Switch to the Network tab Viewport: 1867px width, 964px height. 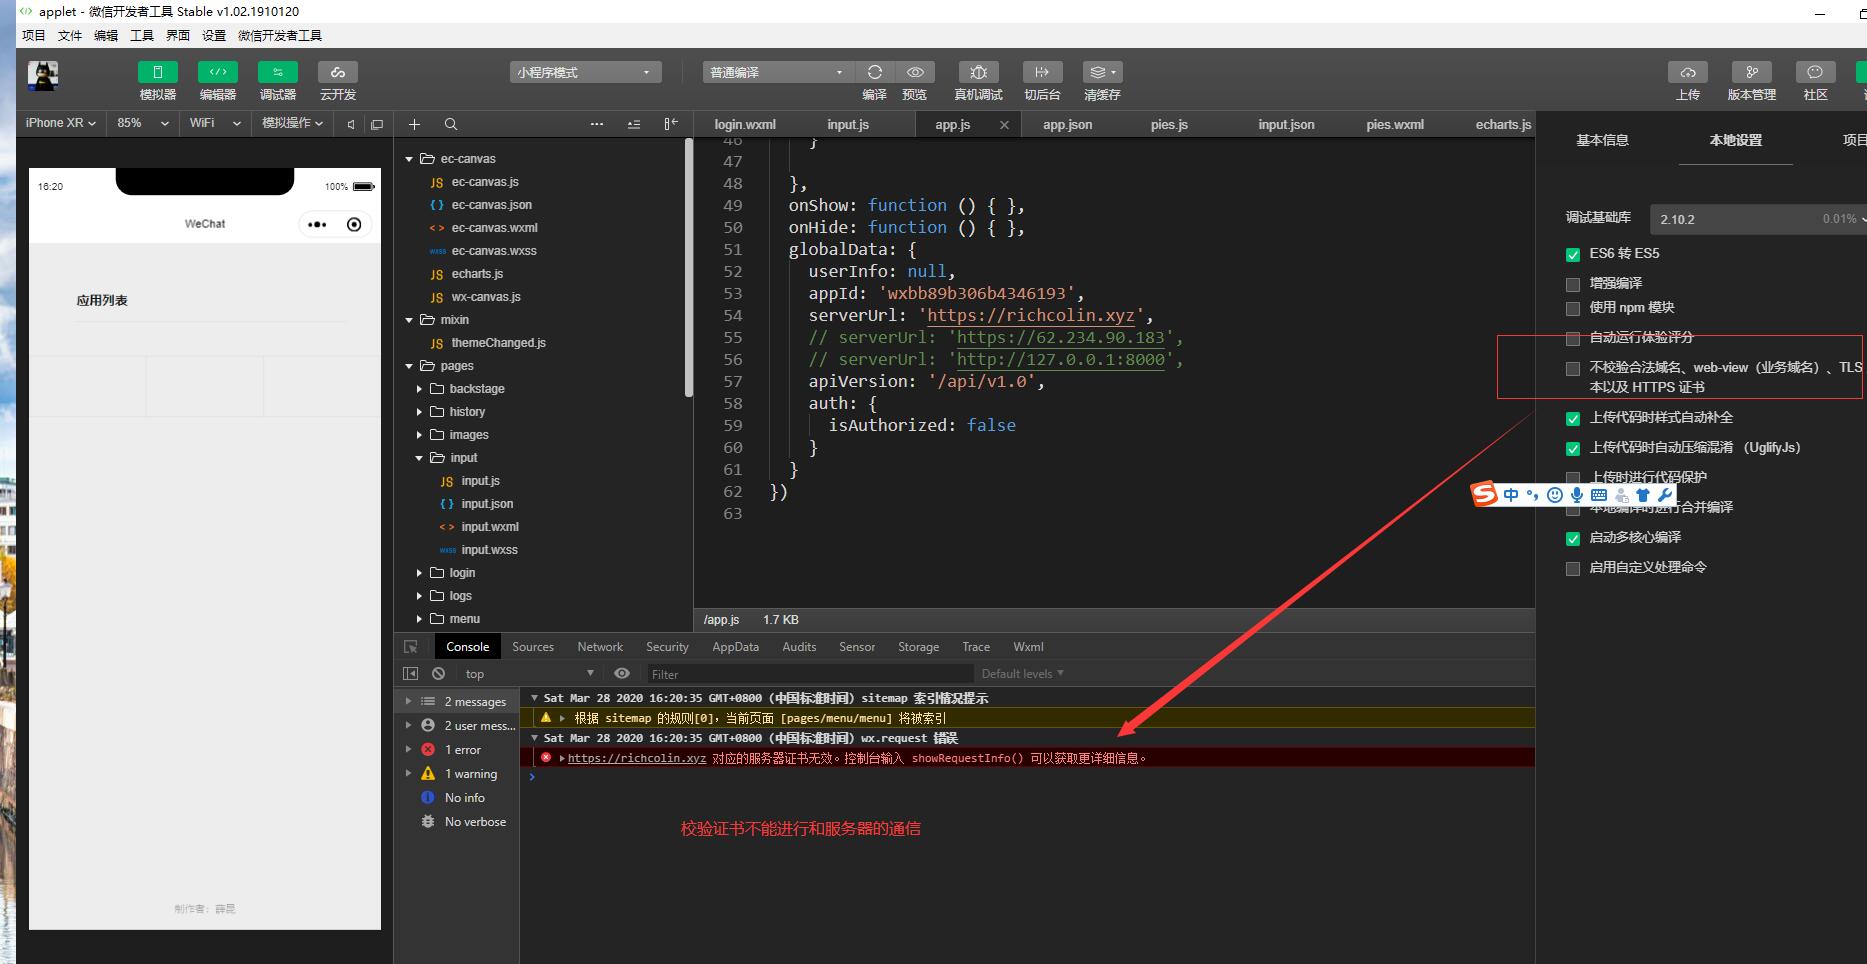pos(600,647)
